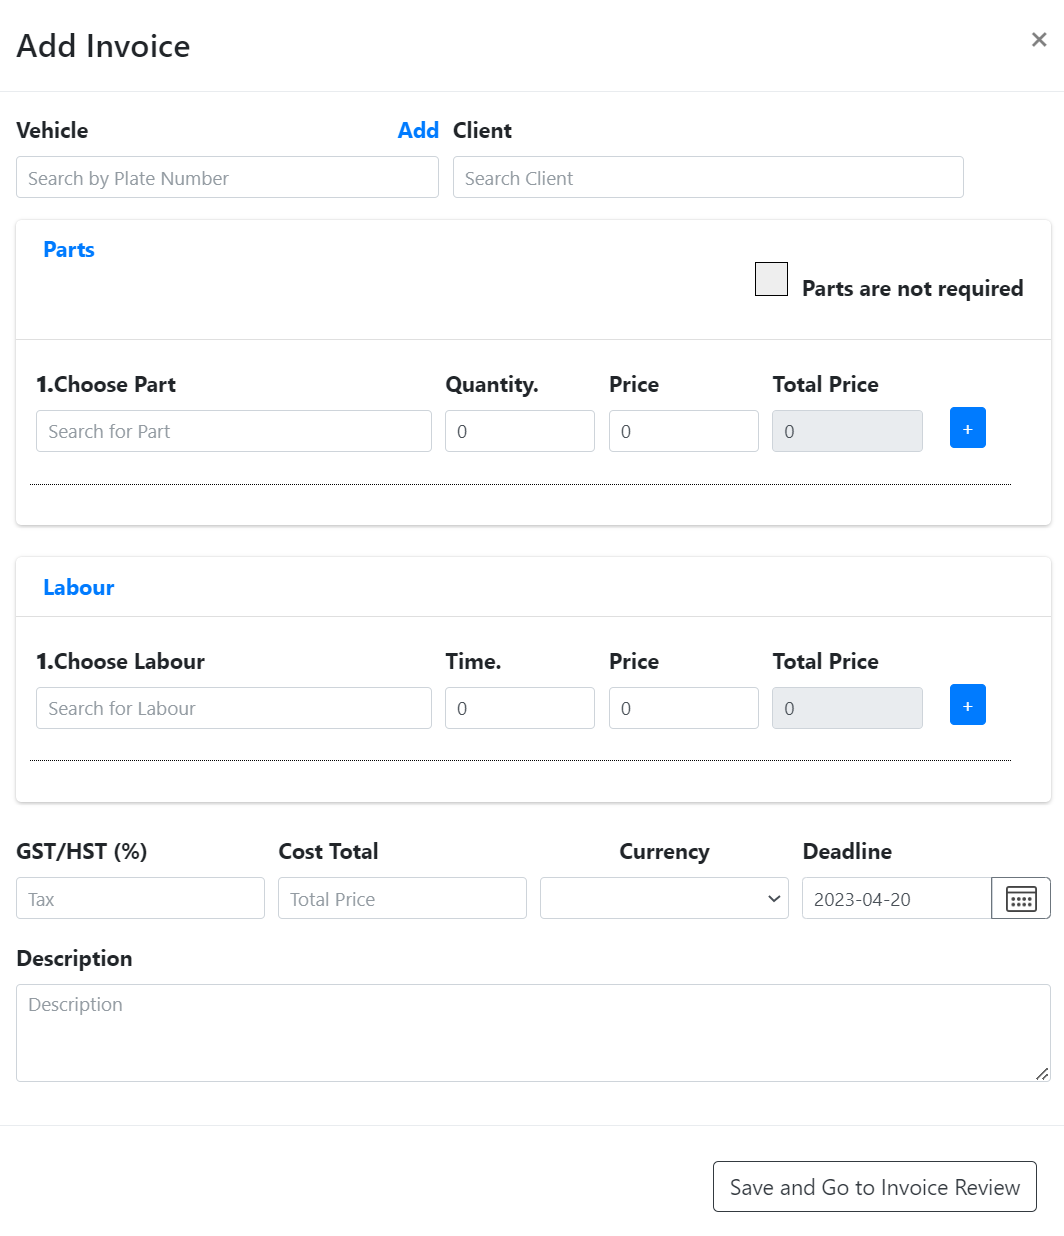Click the Parts section heading
1064x1236 pixels.
pyautogui.click(x=68, y=249)
